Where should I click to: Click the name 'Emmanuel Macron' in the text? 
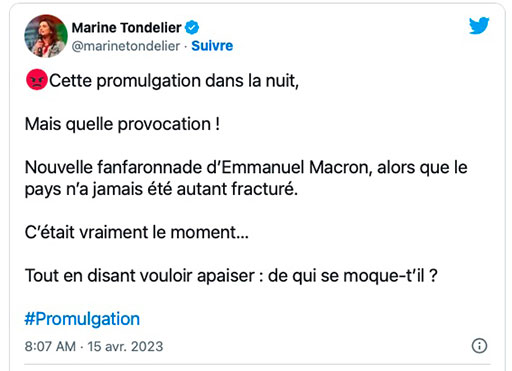click(x=297, y=167)
